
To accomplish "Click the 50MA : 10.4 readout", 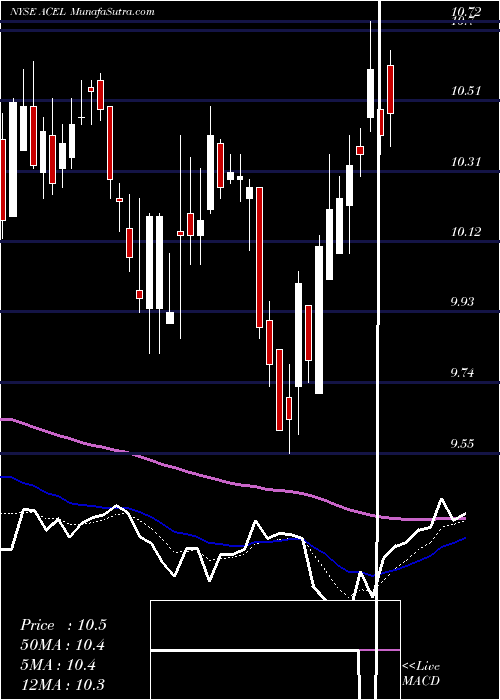I will (x=63, y=645).
